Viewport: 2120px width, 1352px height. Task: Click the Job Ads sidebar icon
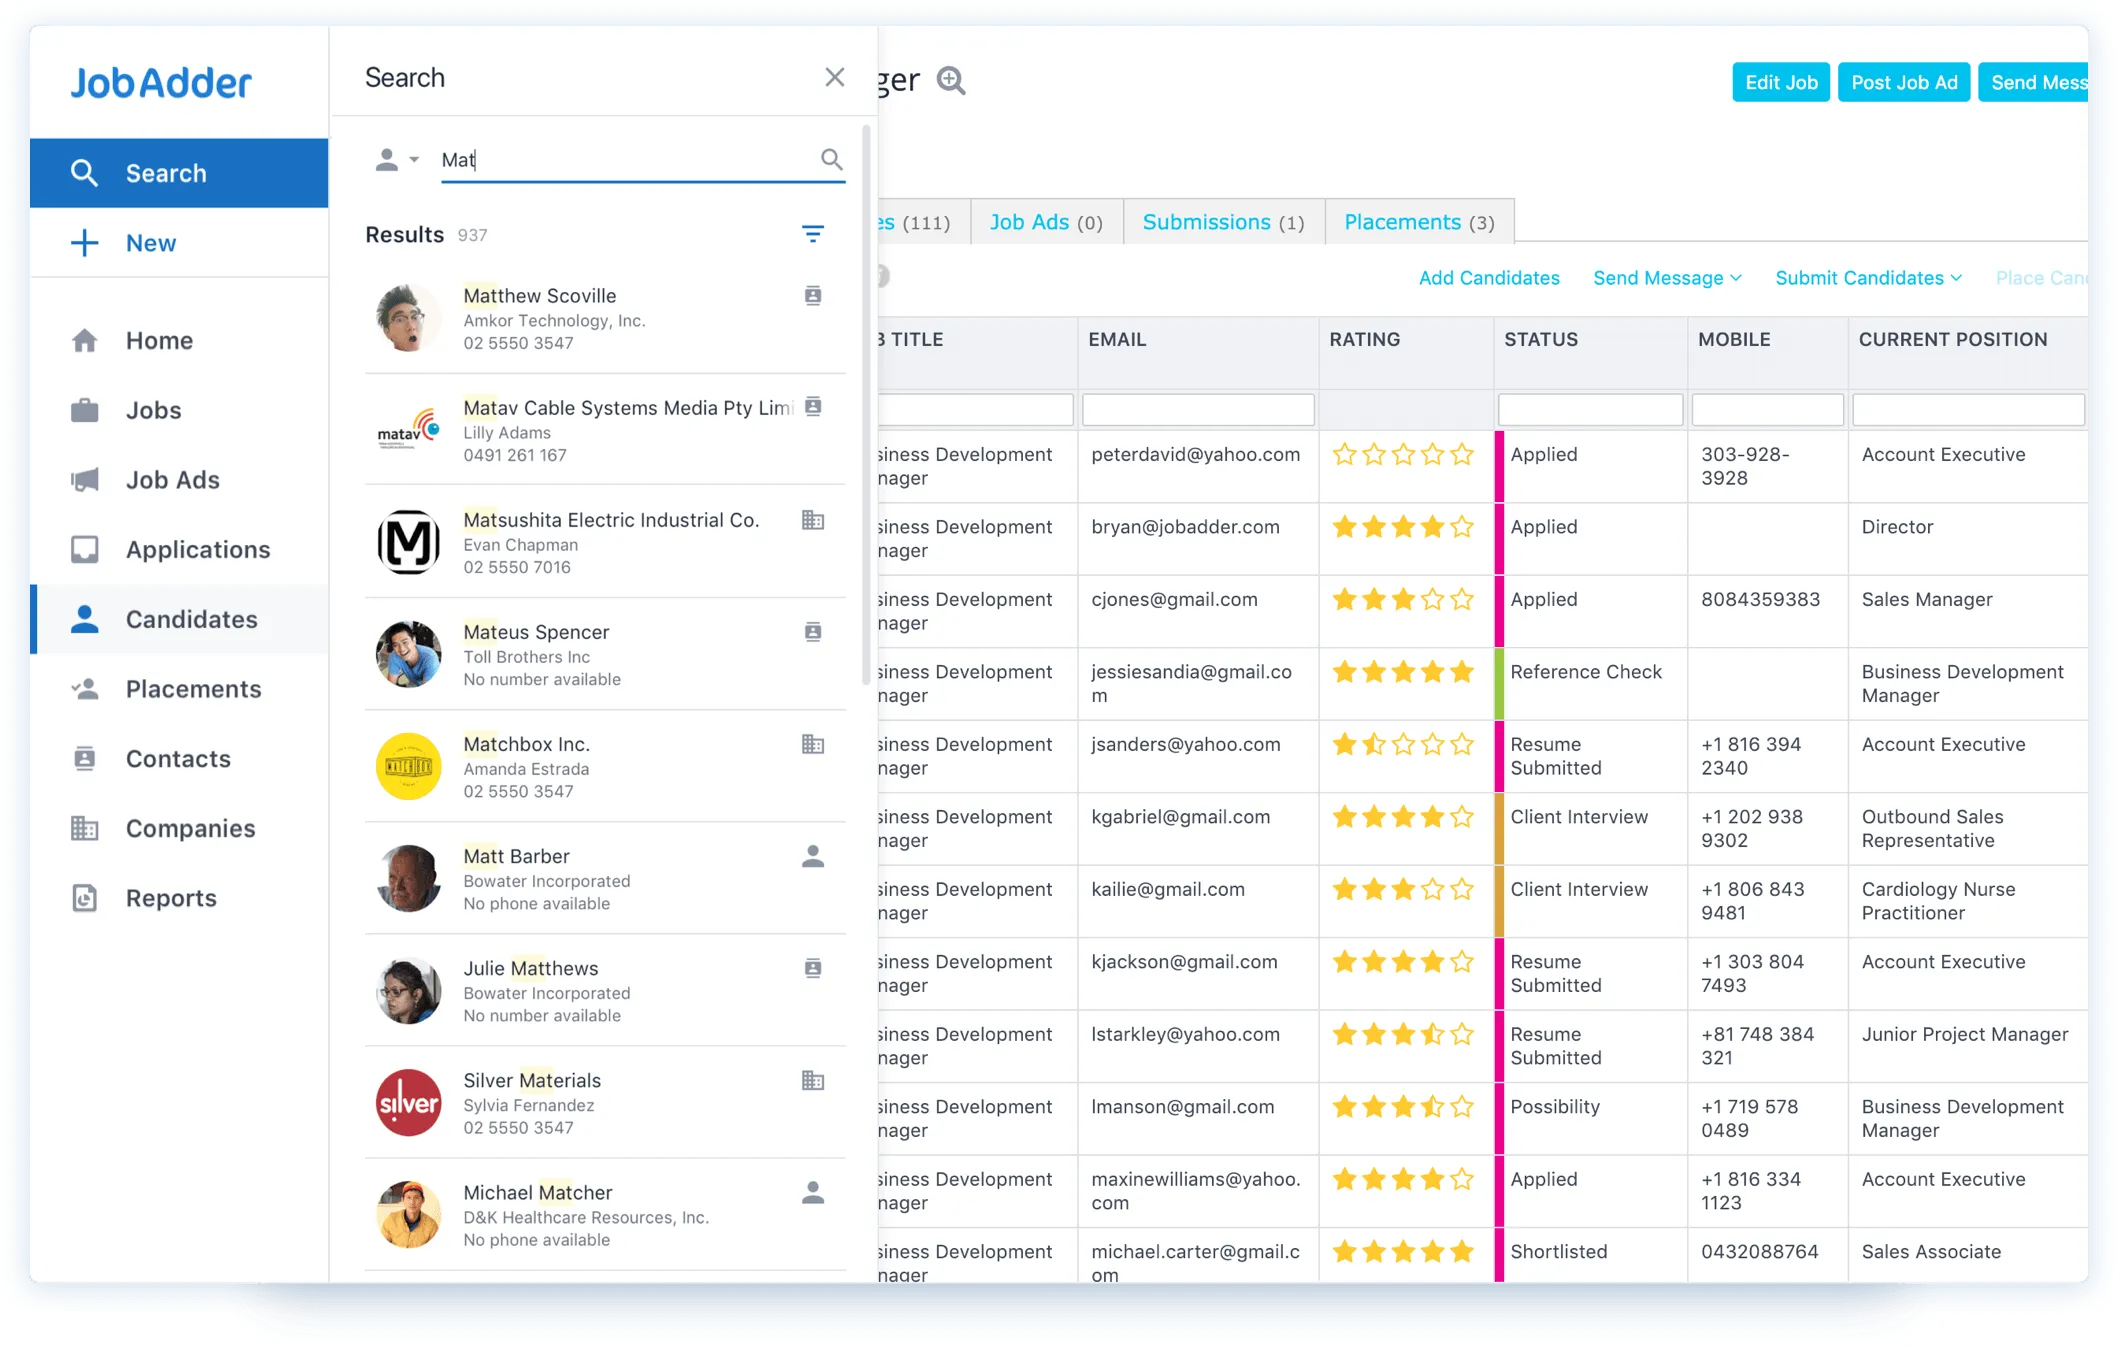point(85,480)
